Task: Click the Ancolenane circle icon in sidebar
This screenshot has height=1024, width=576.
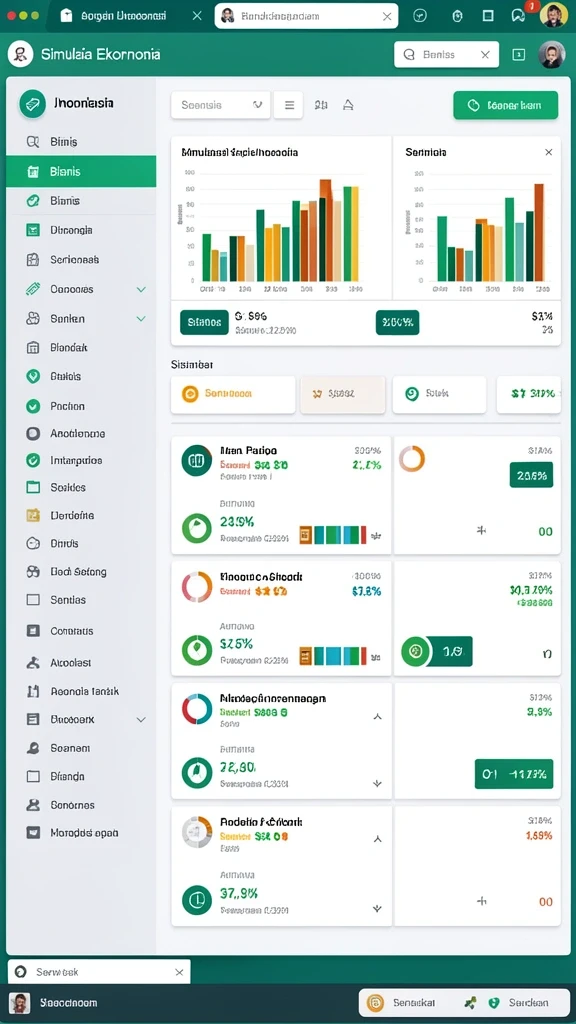Action: pyautogui.click(x=33, y=433)
